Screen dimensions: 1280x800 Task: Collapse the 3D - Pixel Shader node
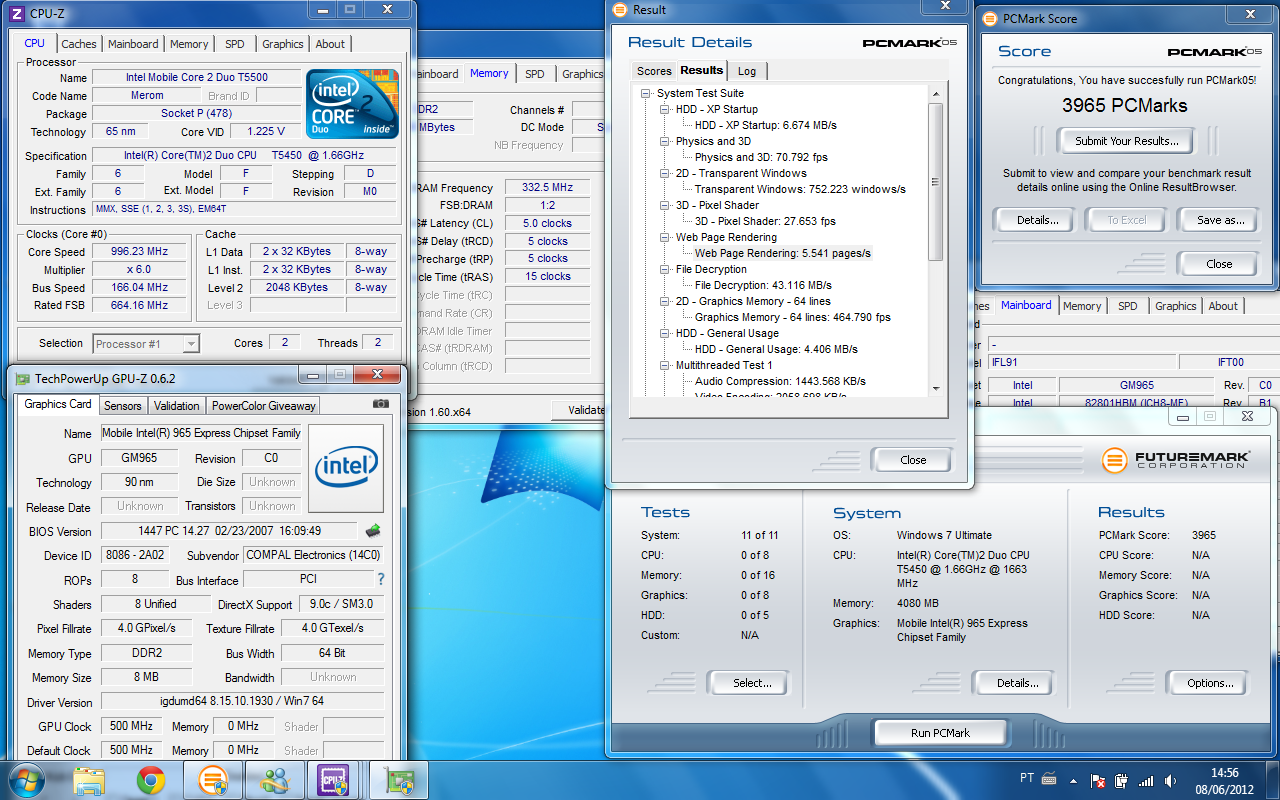pos(665,205)
